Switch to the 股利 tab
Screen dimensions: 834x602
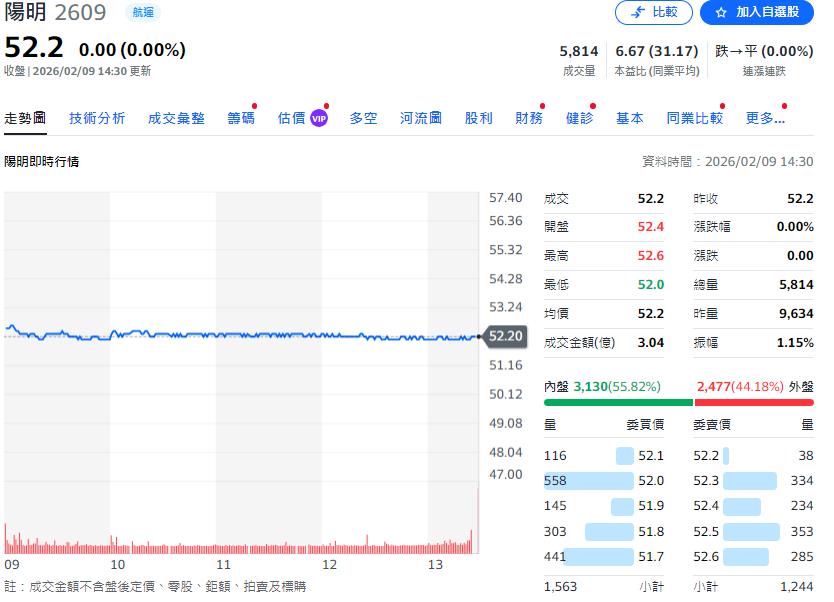478,117
